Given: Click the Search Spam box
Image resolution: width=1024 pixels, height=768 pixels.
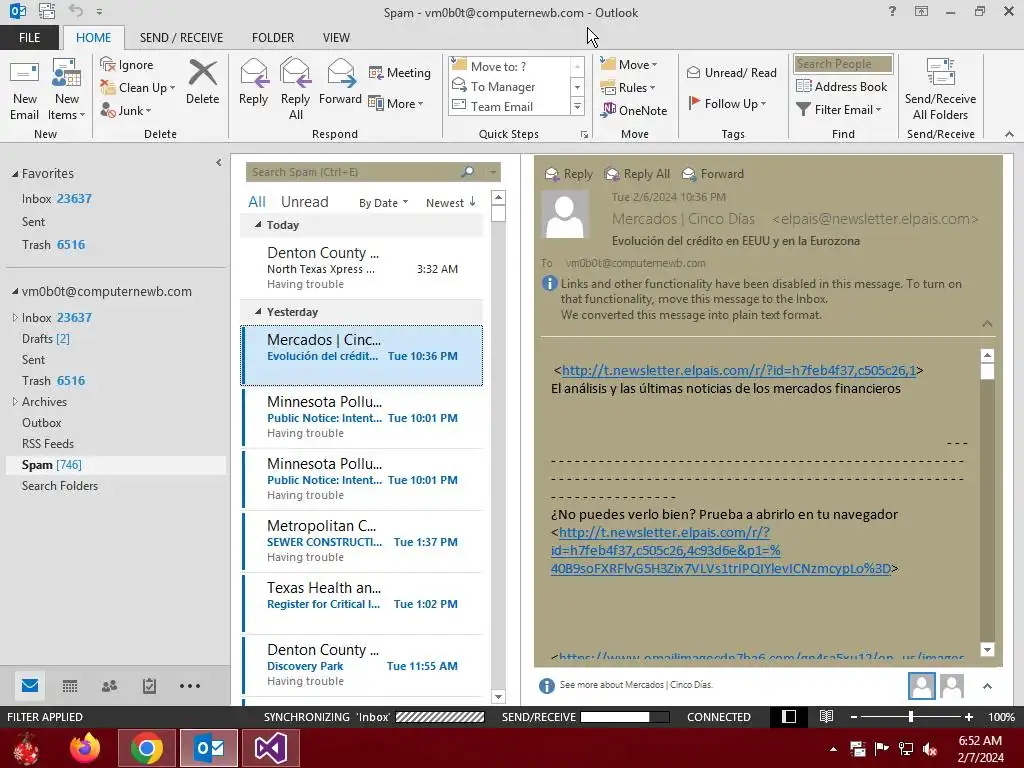Looking at the screenshot, I should click(353, 172).
